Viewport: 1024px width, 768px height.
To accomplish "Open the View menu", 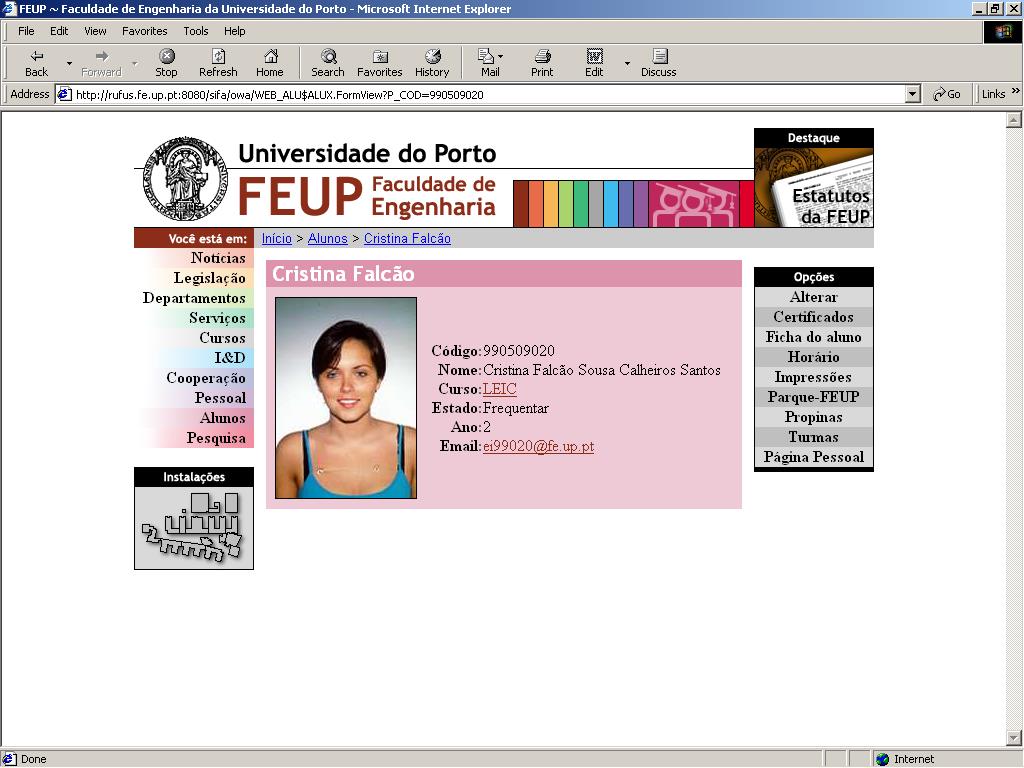I will pos(95,31).
